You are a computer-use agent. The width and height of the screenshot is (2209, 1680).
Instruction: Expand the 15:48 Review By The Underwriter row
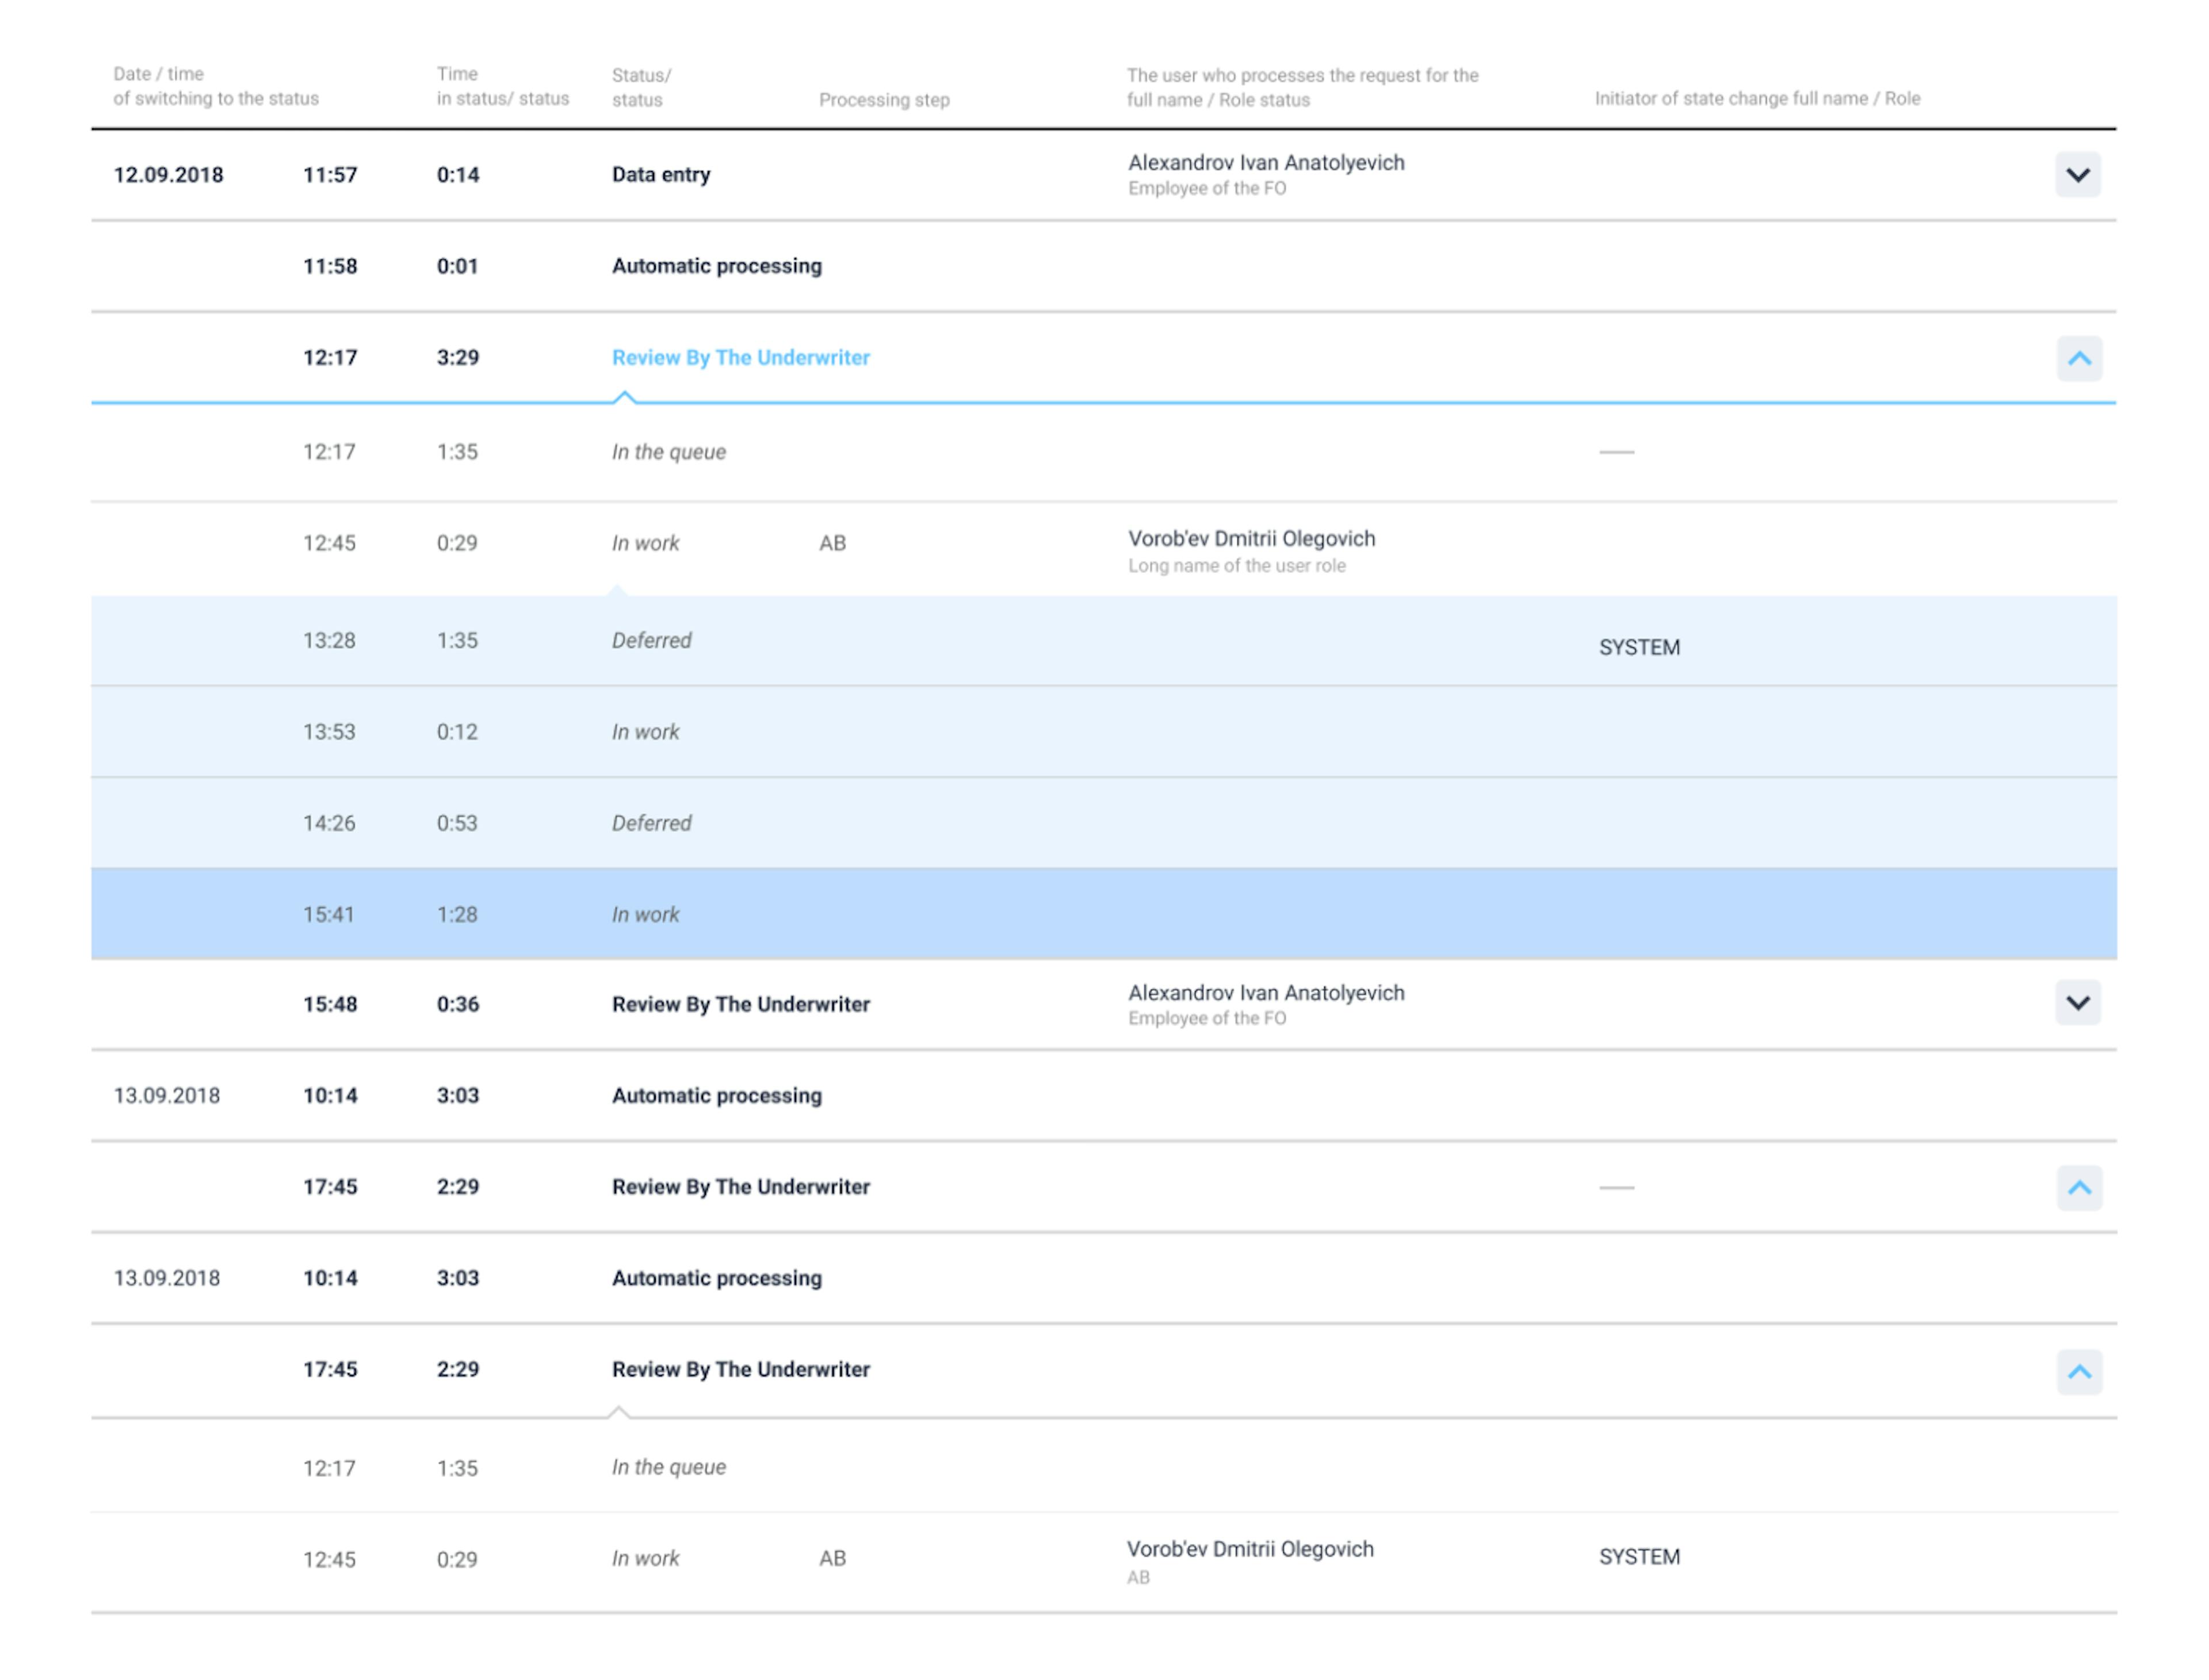(x=2077, y=1003)
